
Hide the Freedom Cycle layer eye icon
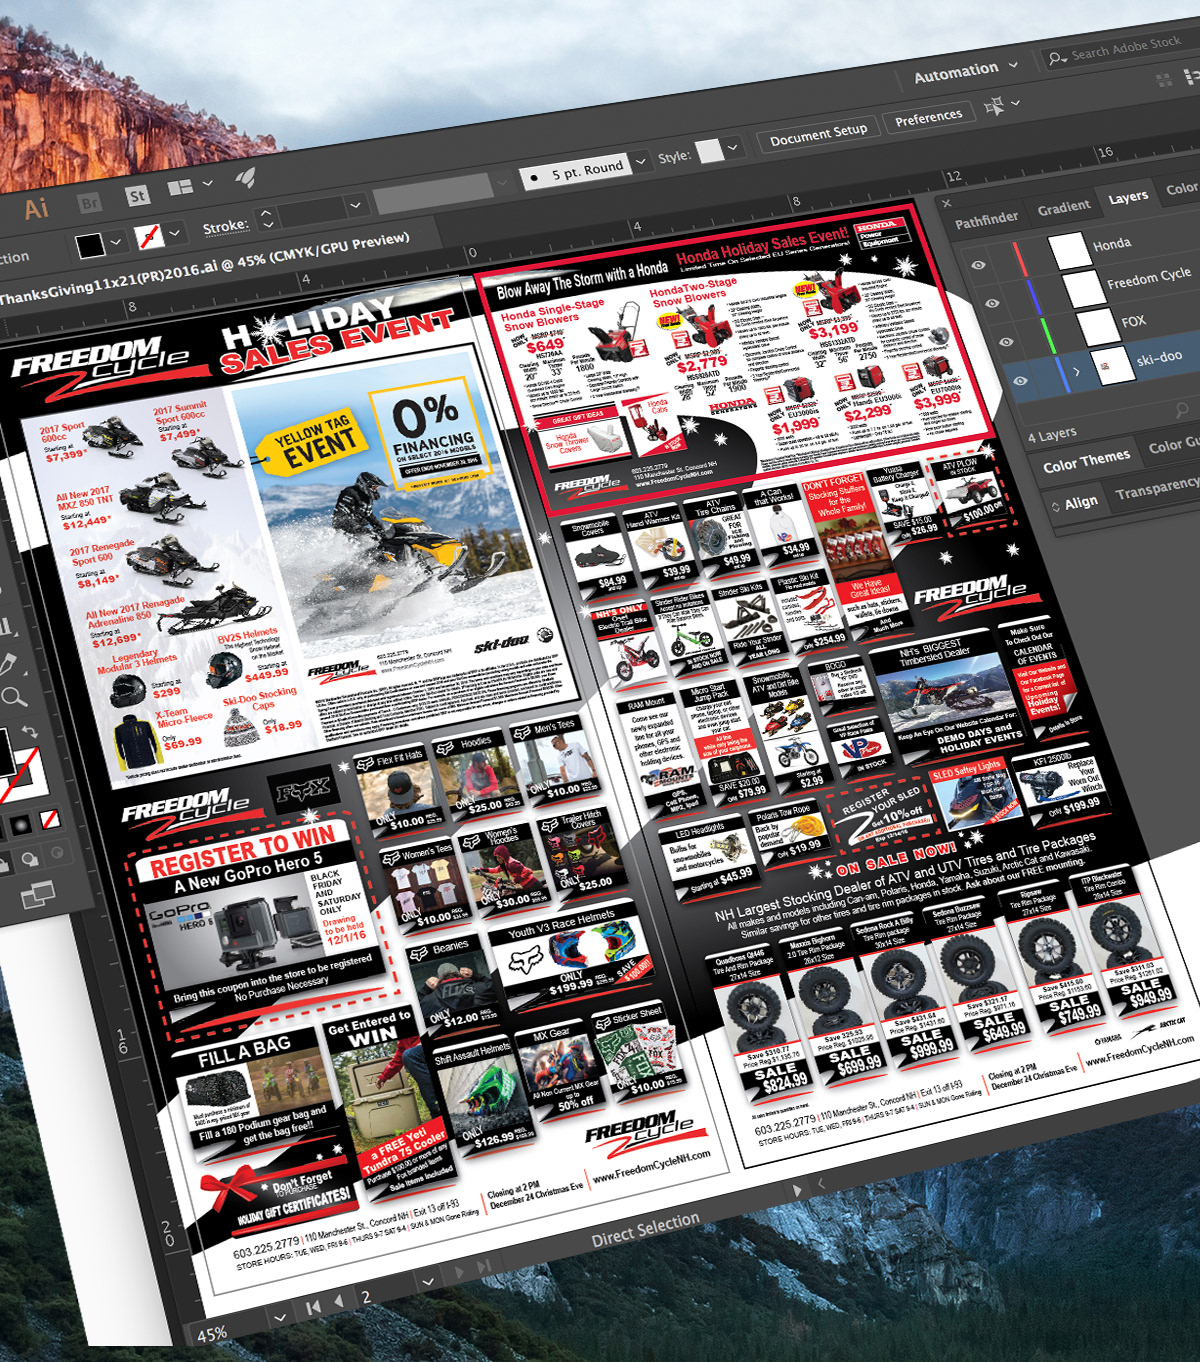pos(991,302)
